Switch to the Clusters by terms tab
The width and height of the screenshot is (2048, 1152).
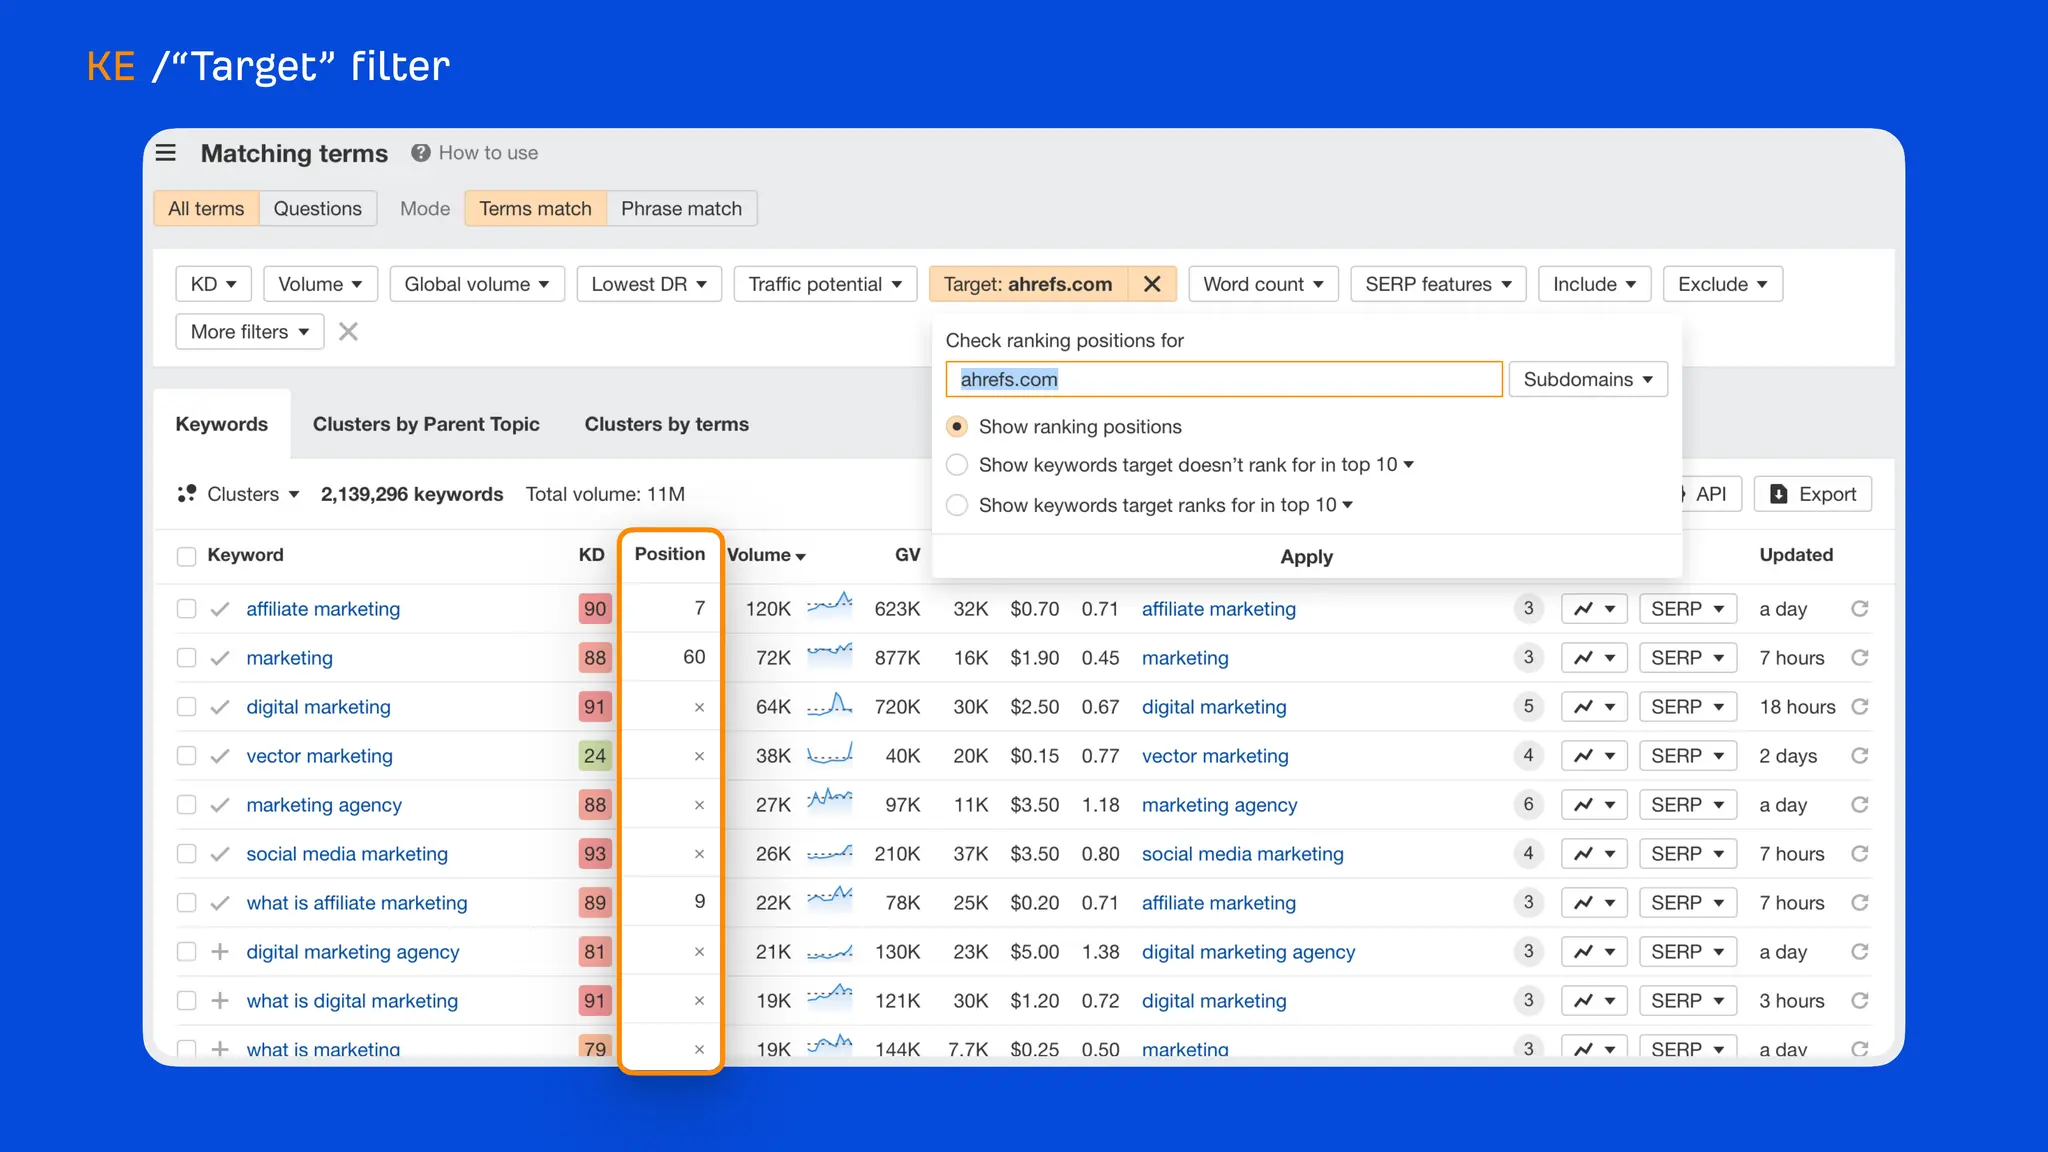[667, 424]
